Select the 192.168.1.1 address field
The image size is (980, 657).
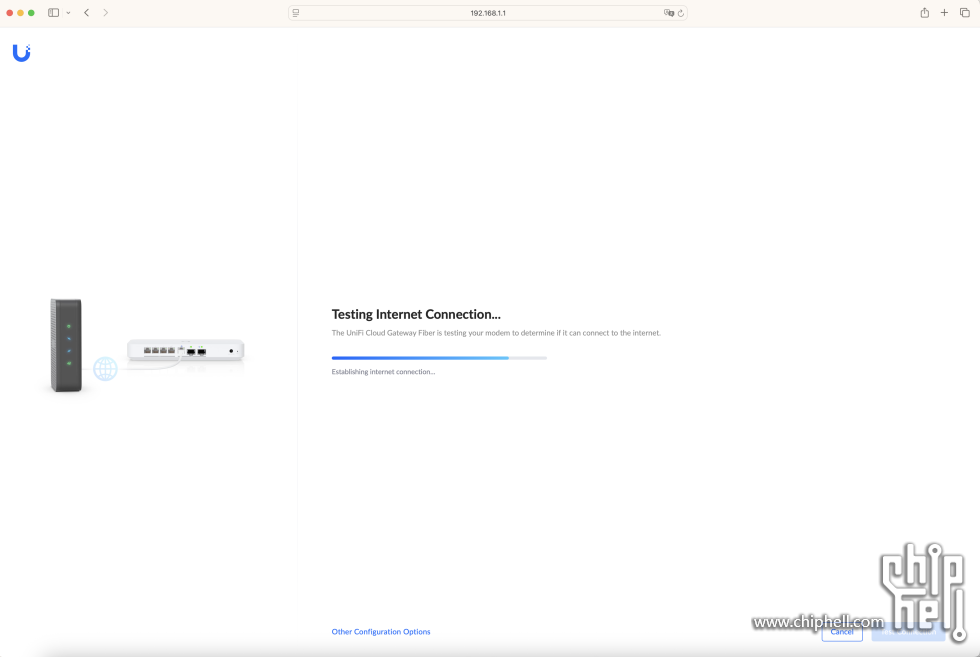[x=488, y=13]
